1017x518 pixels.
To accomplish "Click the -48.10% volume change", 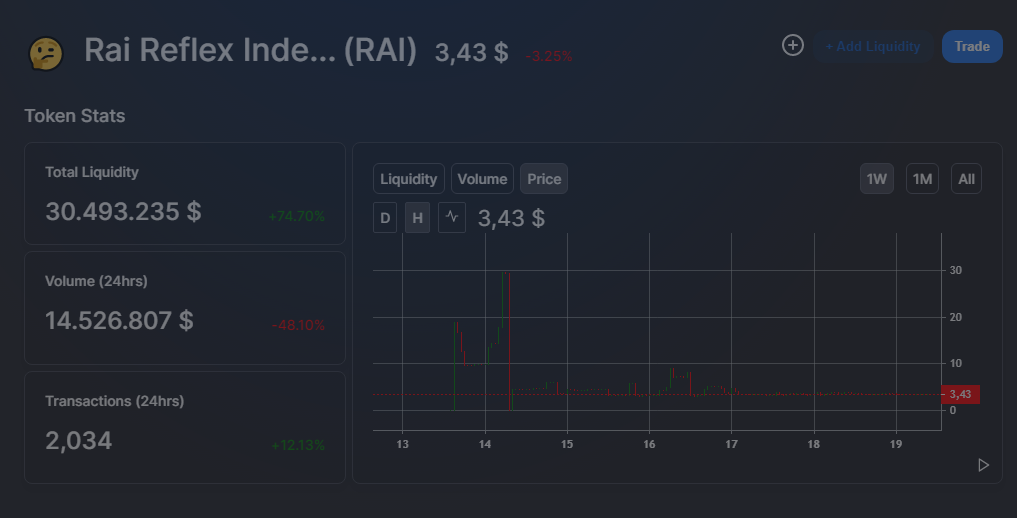I will [298, 325].
